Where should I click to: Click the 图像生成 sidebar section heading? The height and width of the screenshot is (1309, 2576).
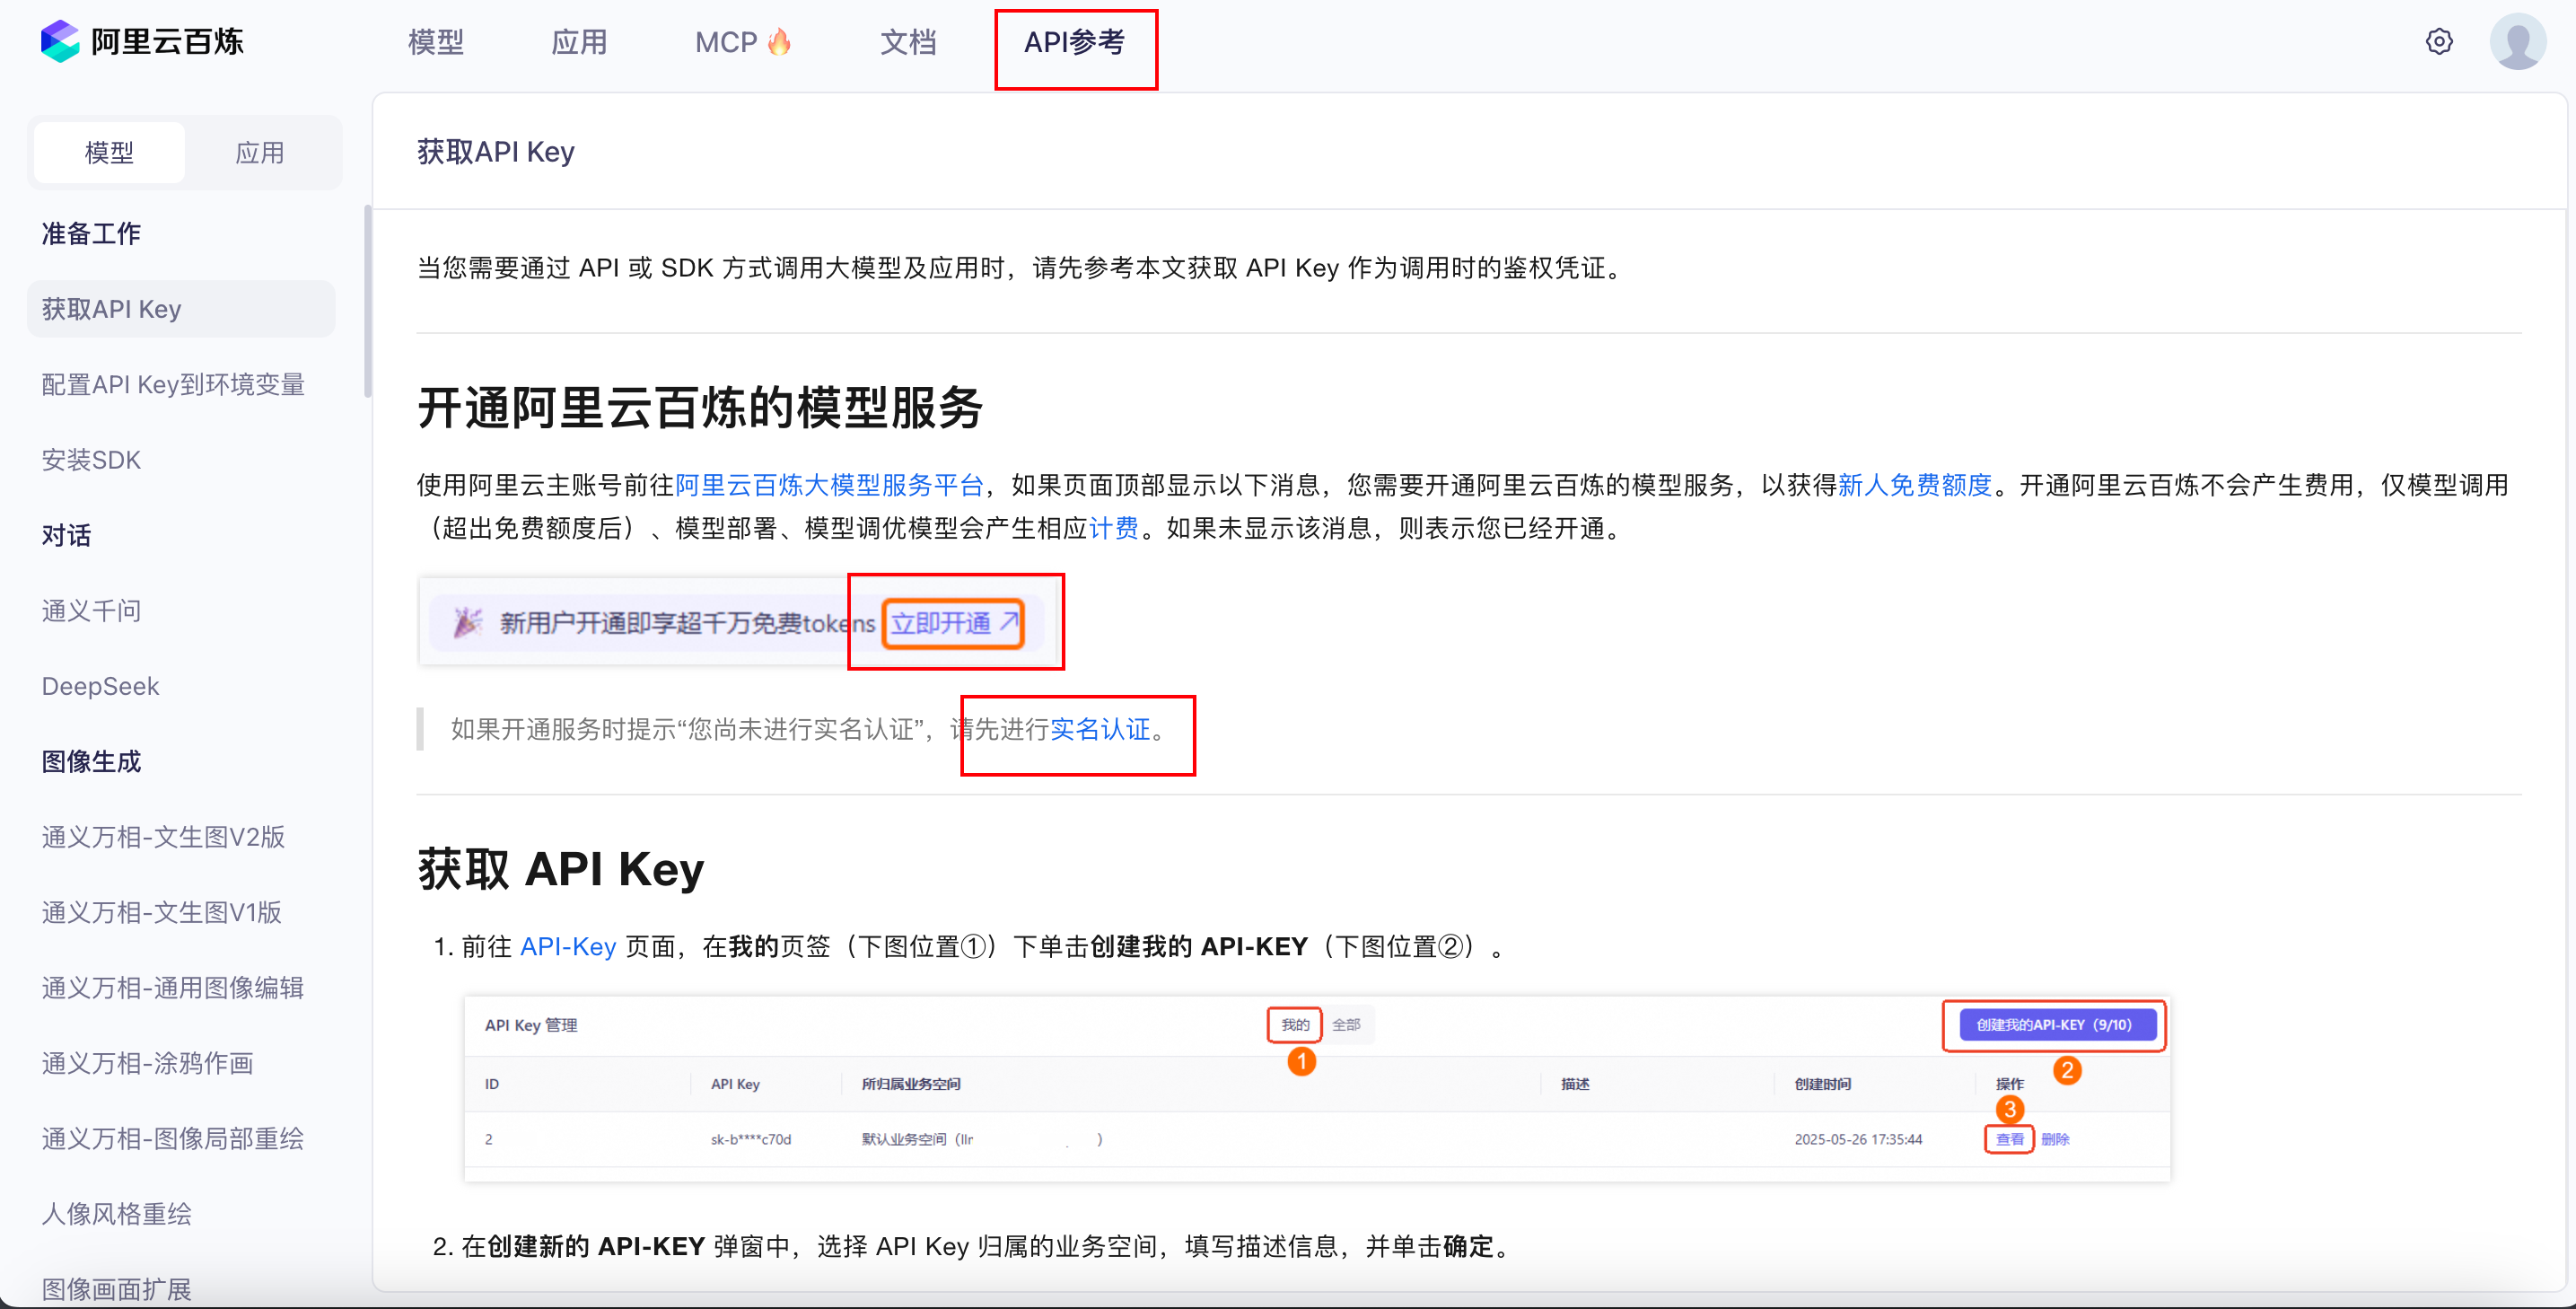click(91, 761)
